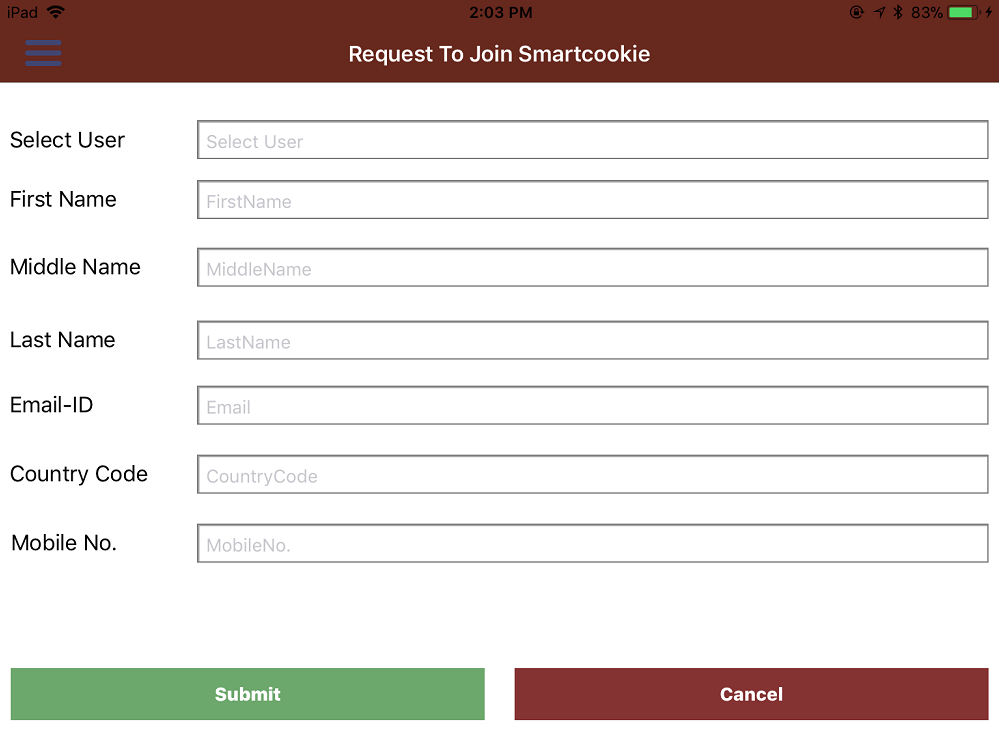Tap the Request To Join Smartcookie title

(x=499, y=54)
